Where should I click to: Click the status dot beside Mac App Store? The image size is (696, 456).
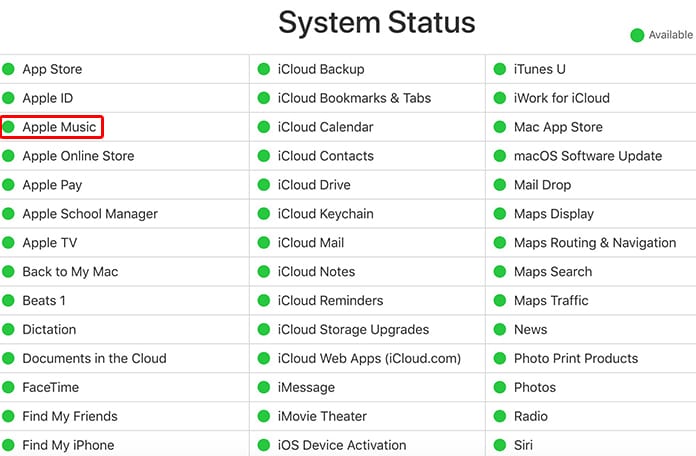[500, 127]
